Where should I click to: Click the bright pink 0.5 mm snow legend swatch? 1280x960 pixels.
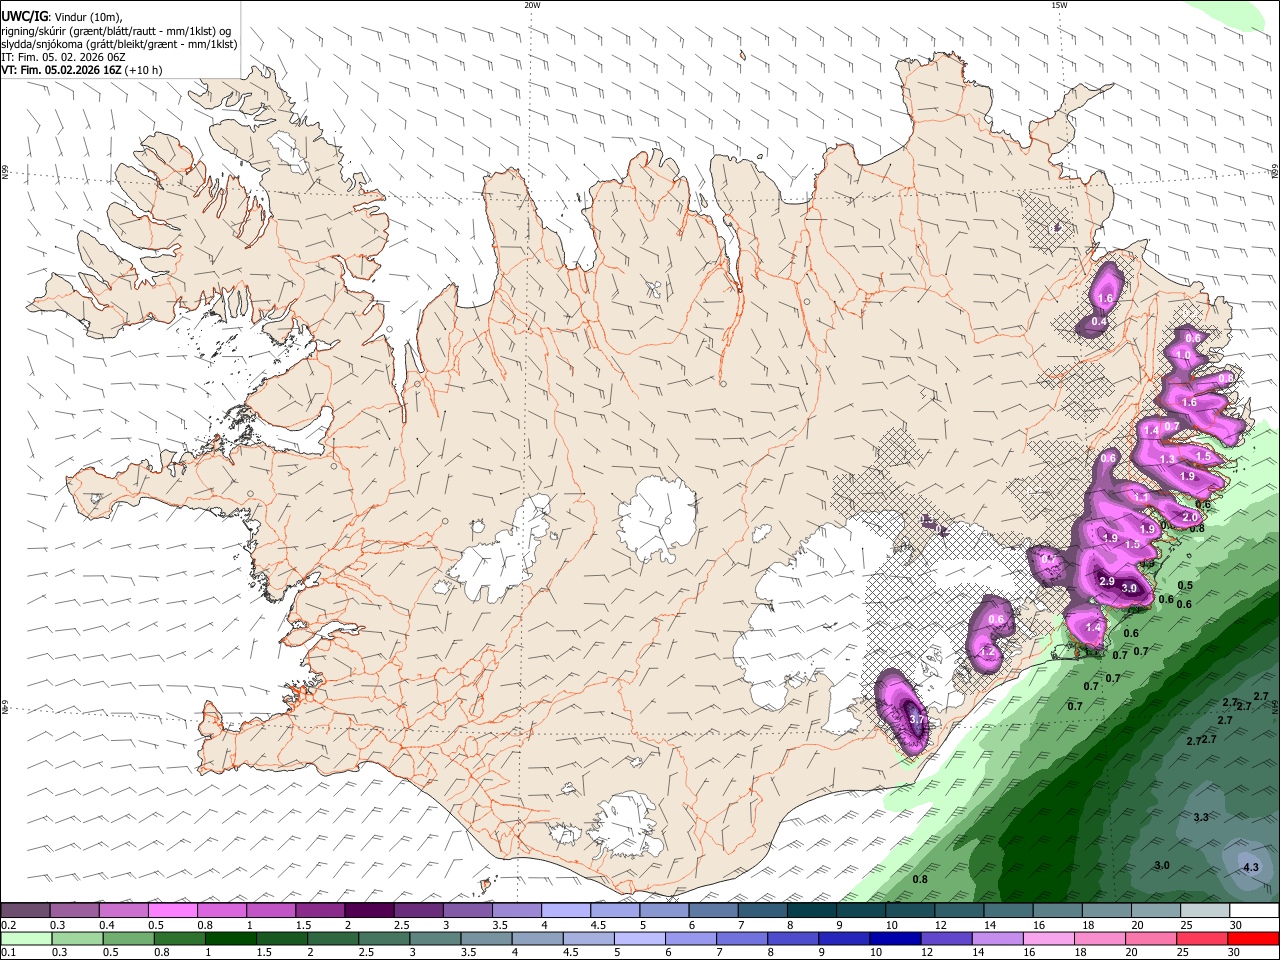pos(173,911)
